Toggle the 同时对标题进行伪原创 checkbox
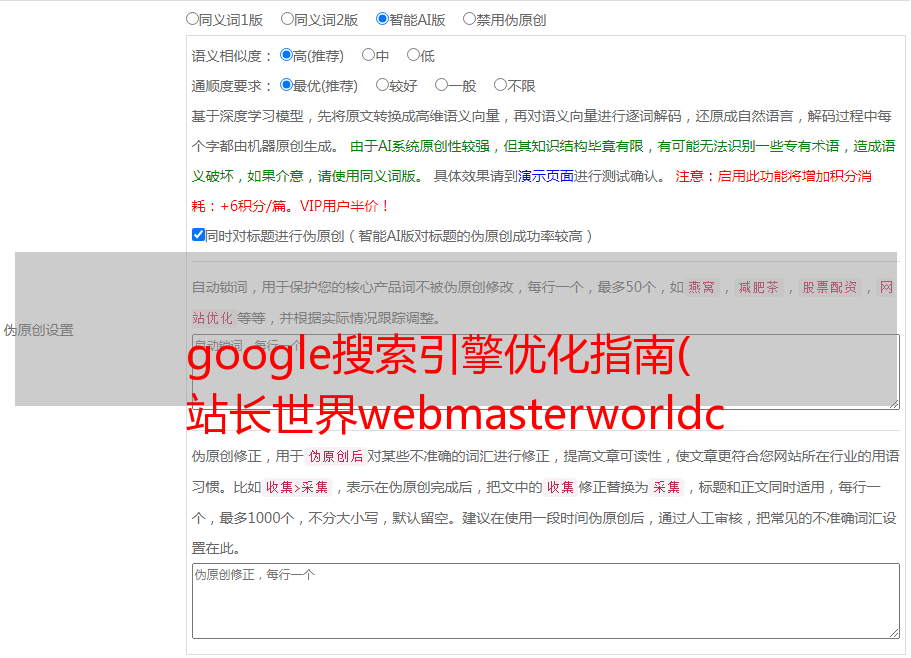 [x=198, y=235]
